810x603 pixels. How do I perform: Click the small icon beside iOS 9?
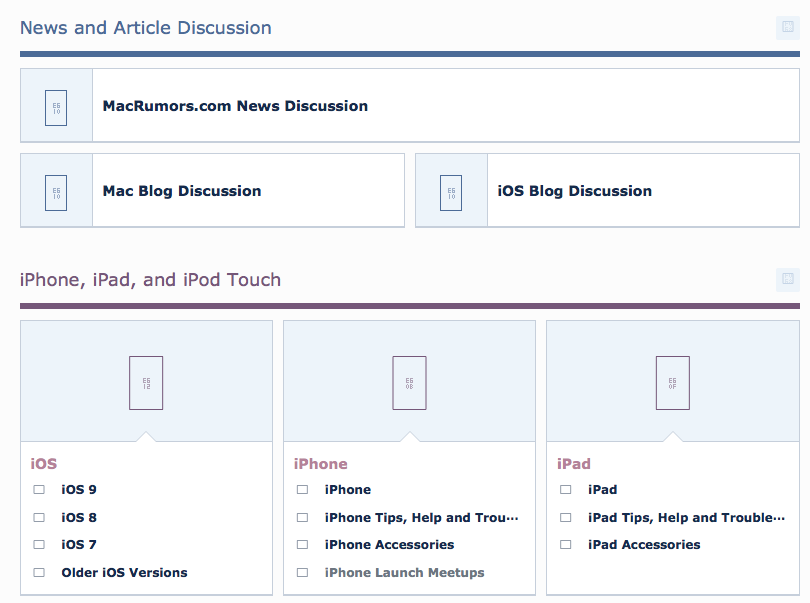click(x=39, y=489)
